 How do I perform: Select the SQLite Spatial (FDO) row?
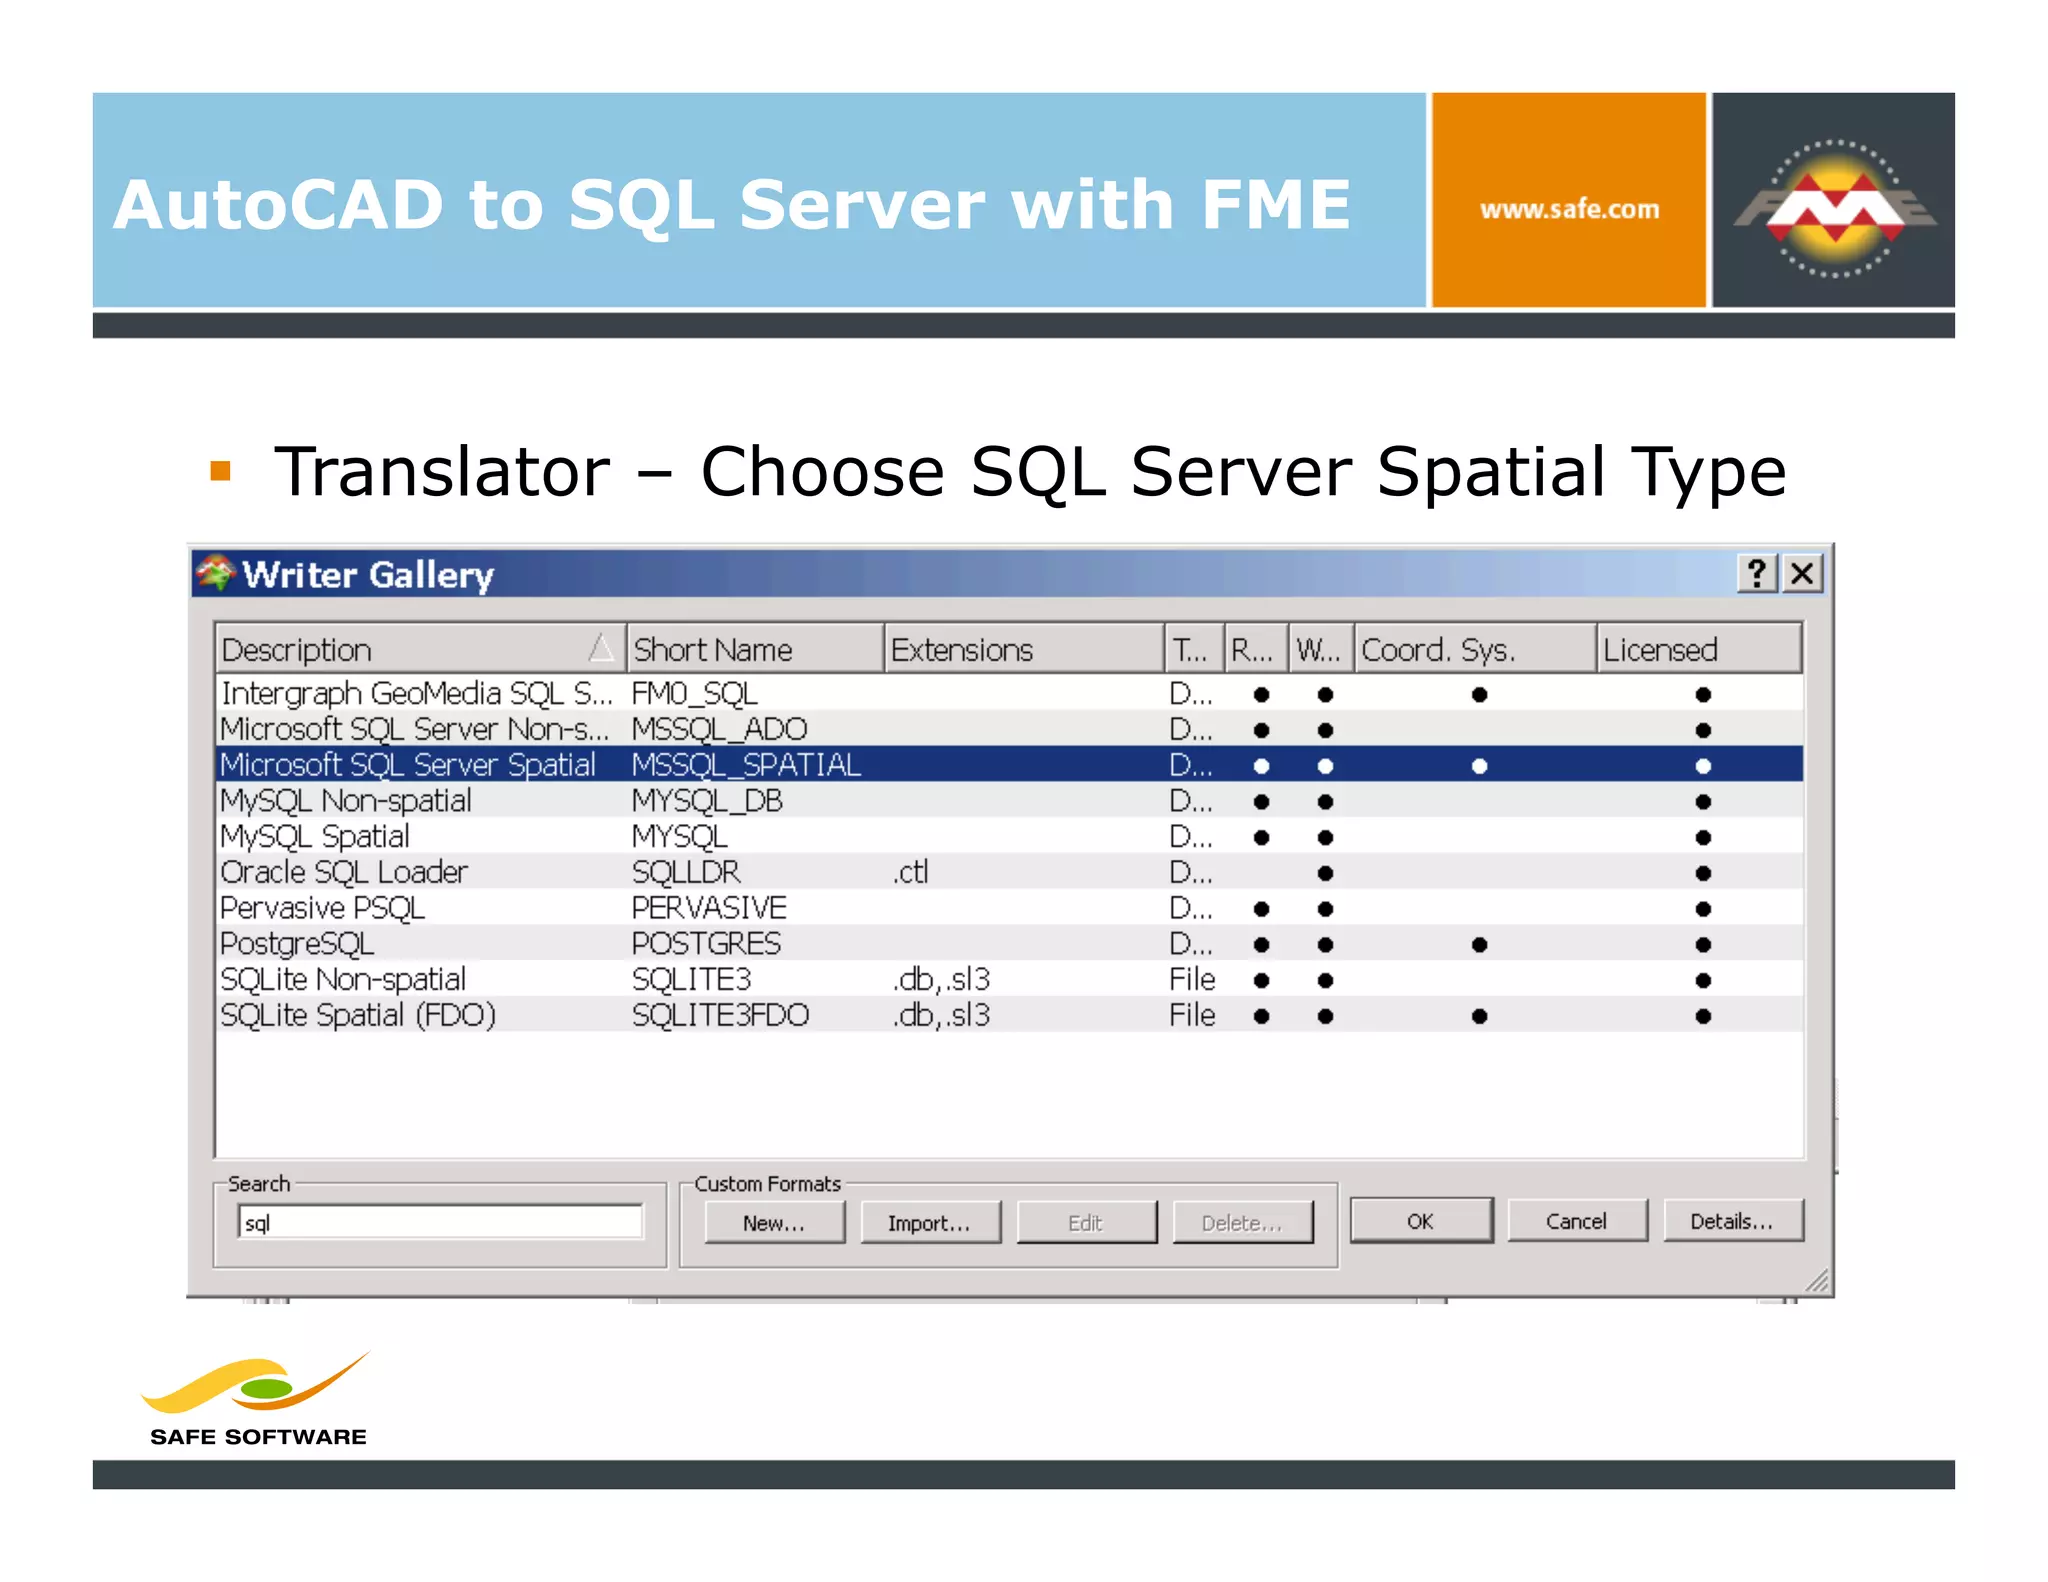(x=1010, y=1015)
